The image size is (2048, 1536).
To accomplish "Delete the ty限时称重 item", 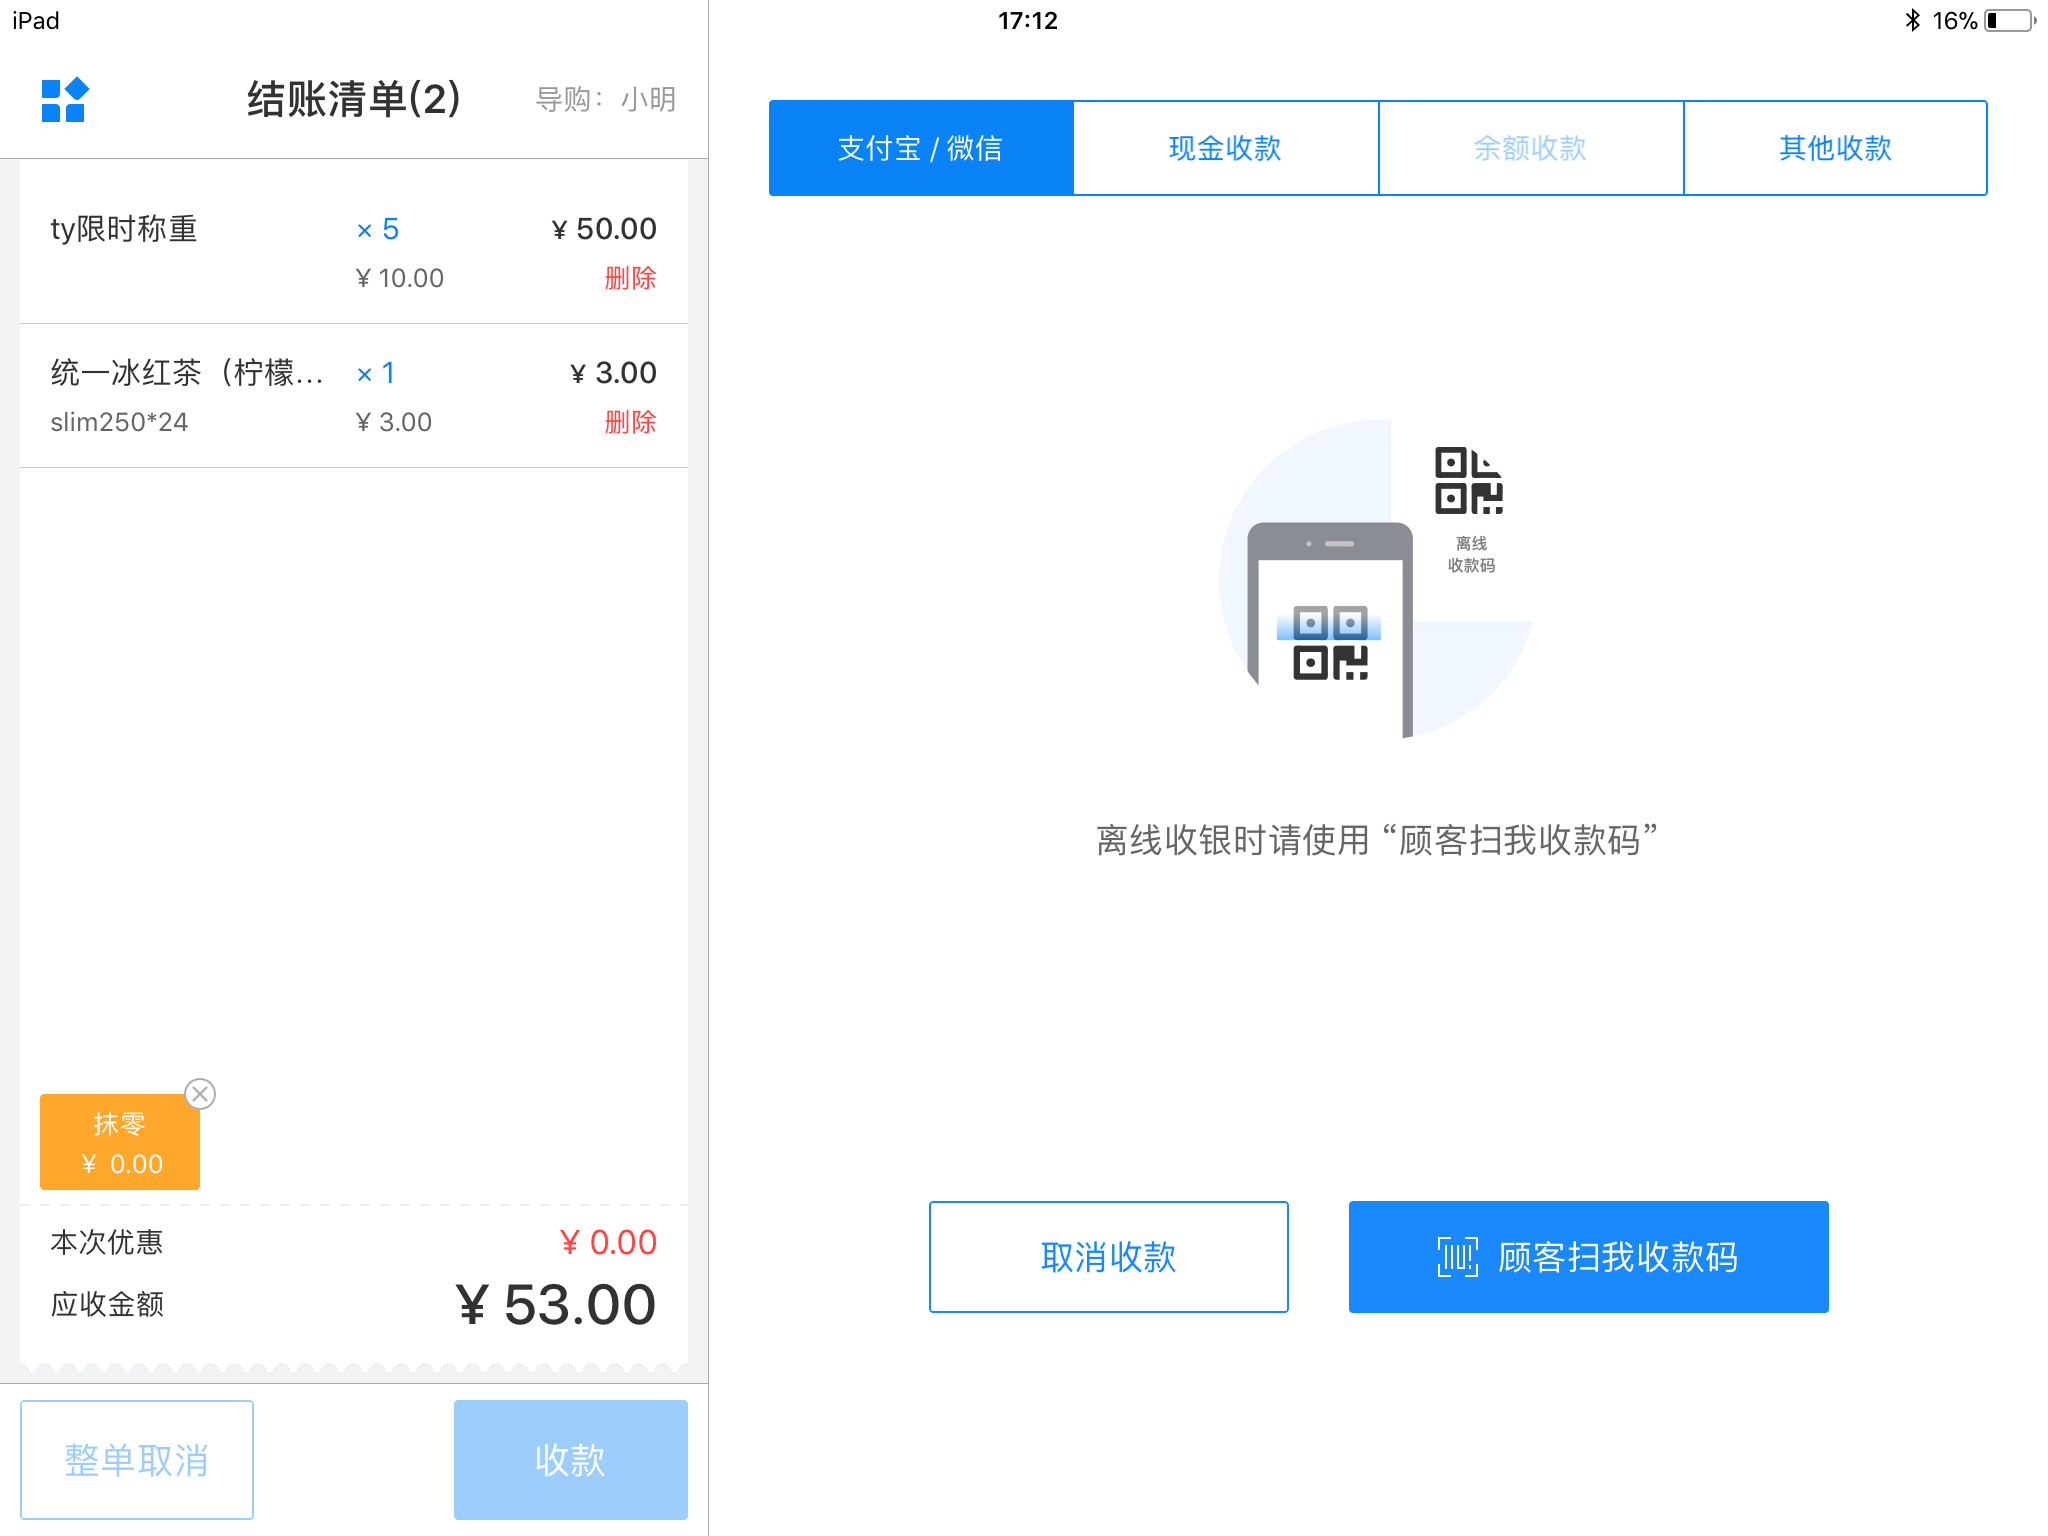I will (630, 278).
